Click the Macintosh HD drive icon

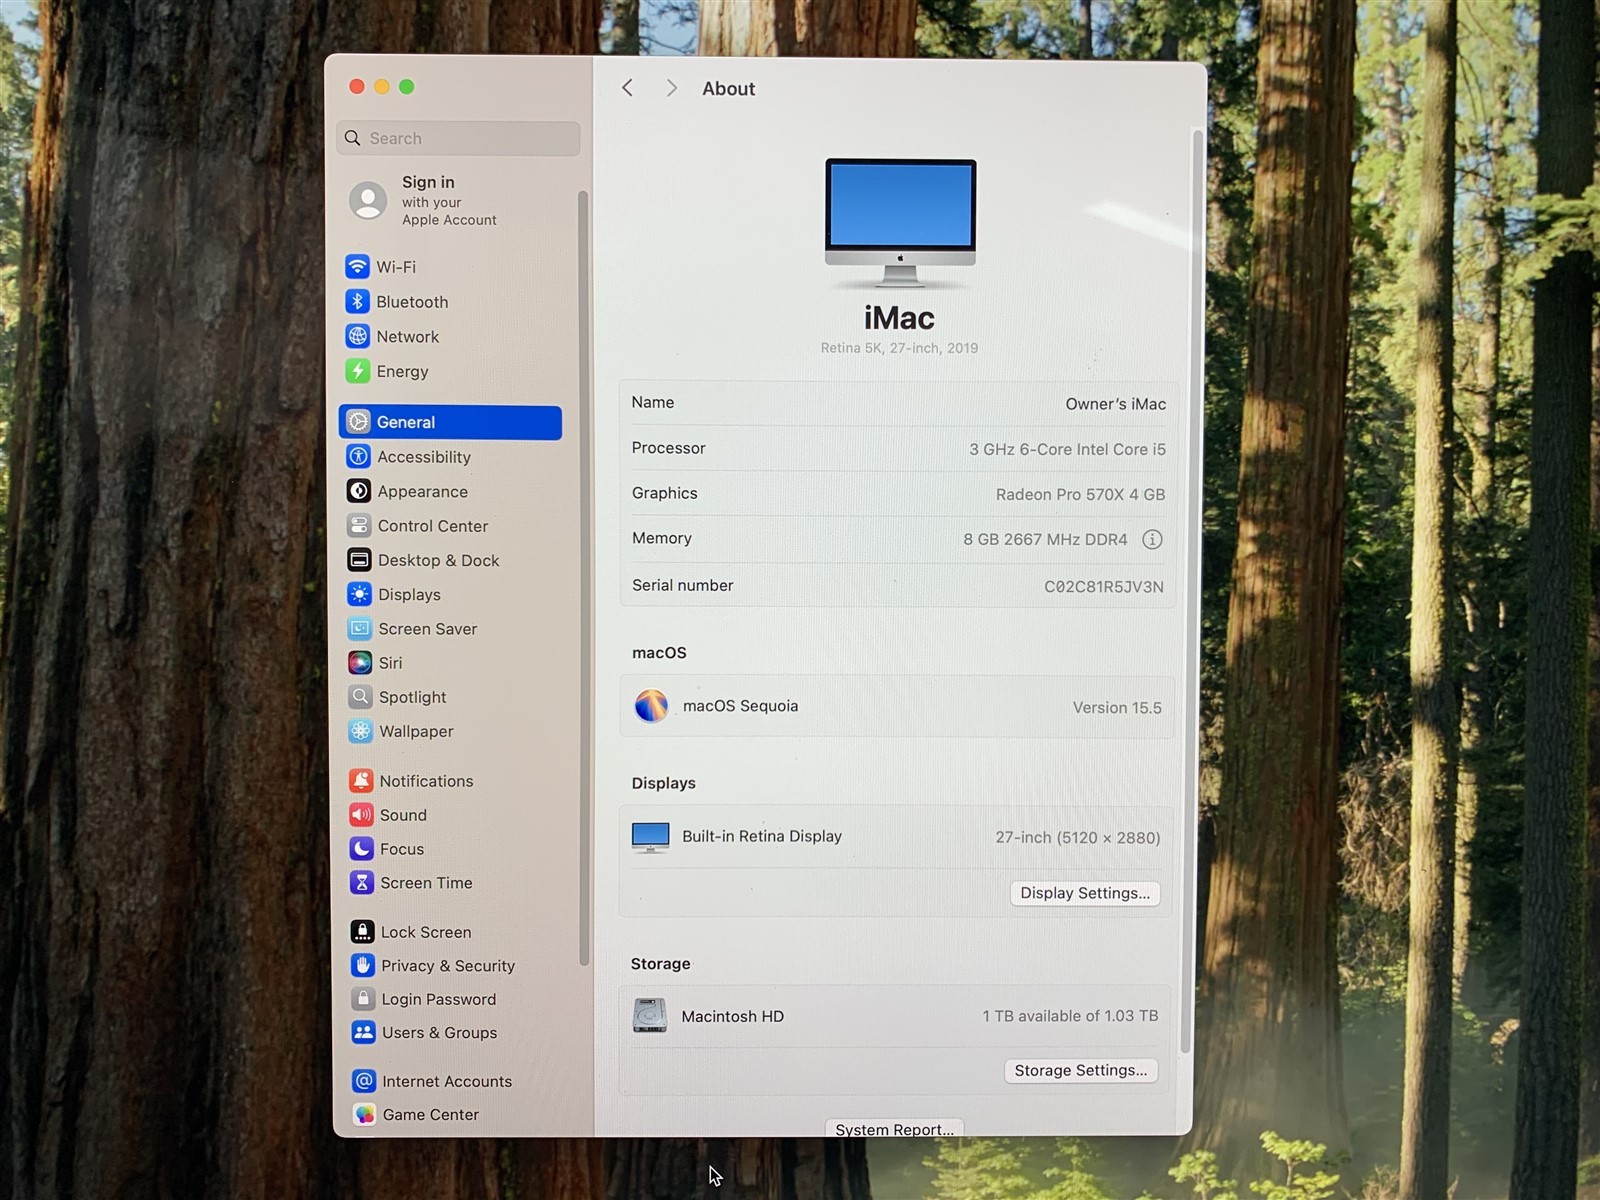point(650,1015)
